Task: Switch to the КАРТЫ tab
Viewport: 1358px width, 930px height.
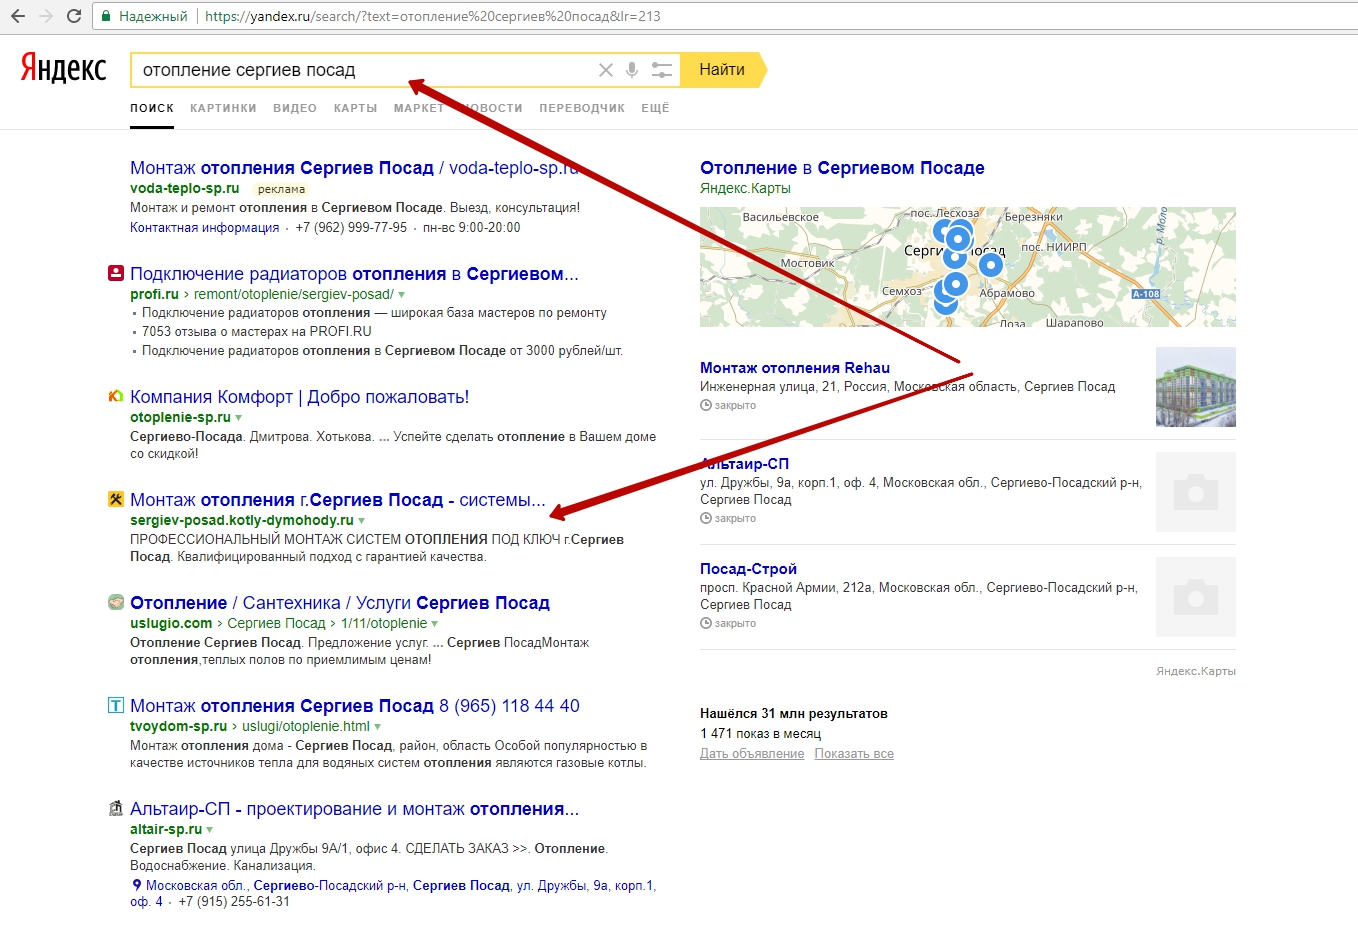Action: click(x=355, y=108)
